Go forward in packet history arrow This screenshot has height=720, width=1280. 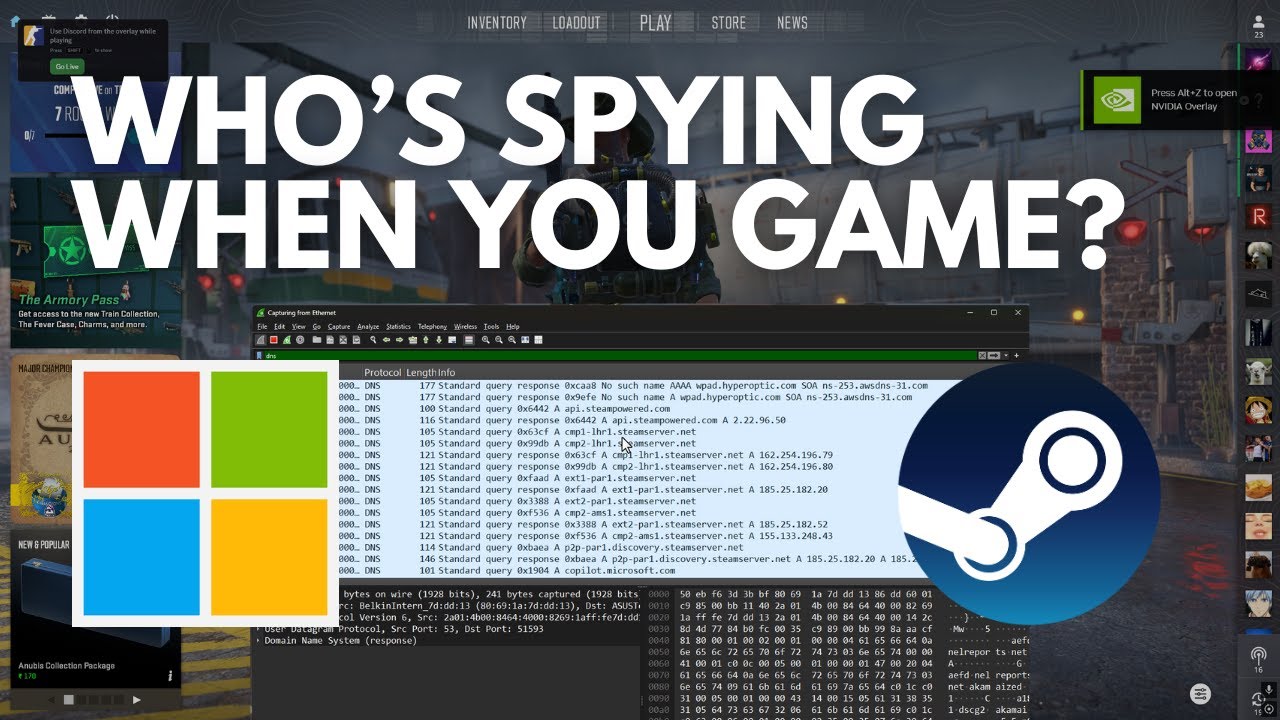pos(399,340)
